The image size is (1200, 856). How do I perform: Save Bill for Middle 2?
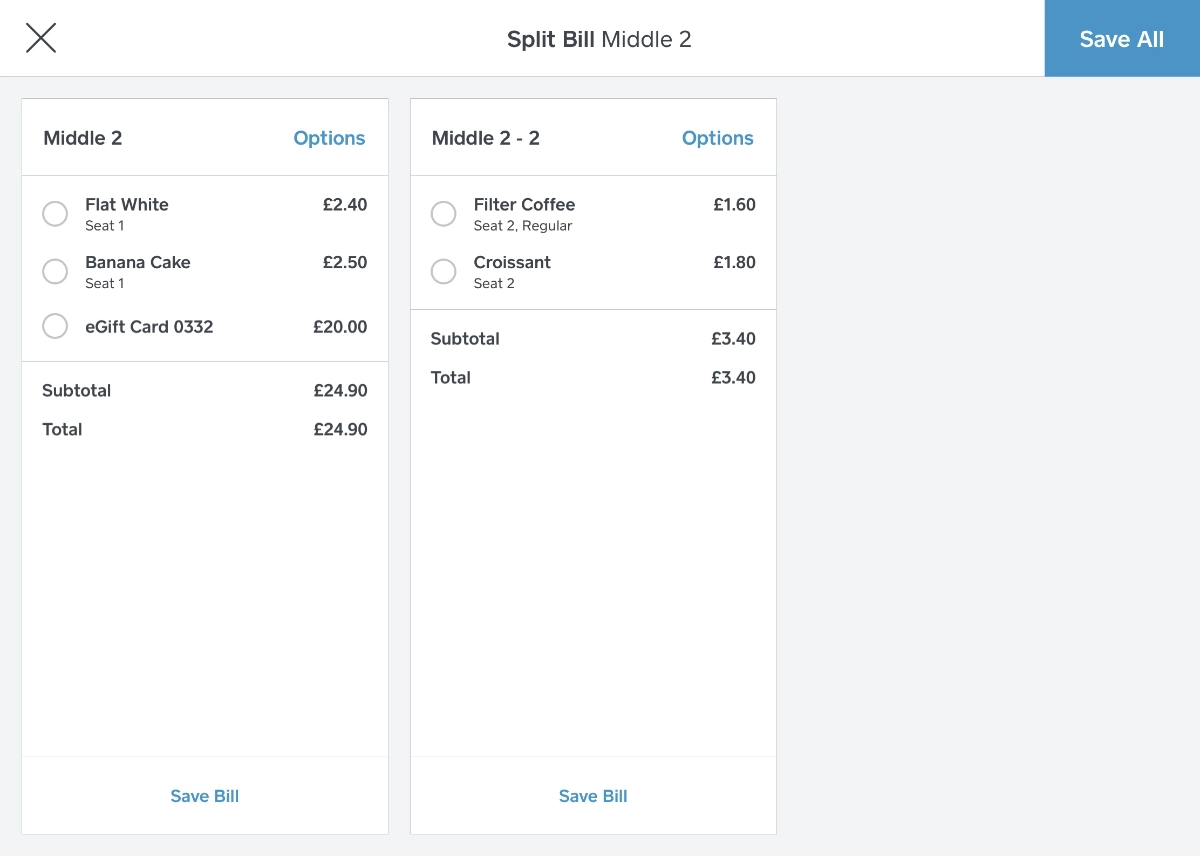pyautogui.click(x=205, y=796)
